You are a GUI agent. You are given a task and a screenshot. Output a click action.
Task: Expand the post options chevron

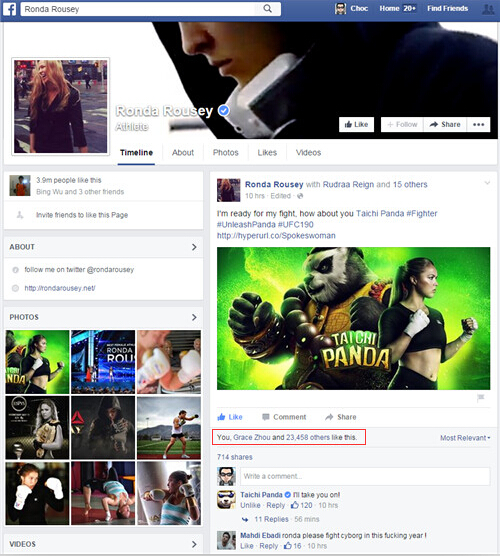click(487, 183)
